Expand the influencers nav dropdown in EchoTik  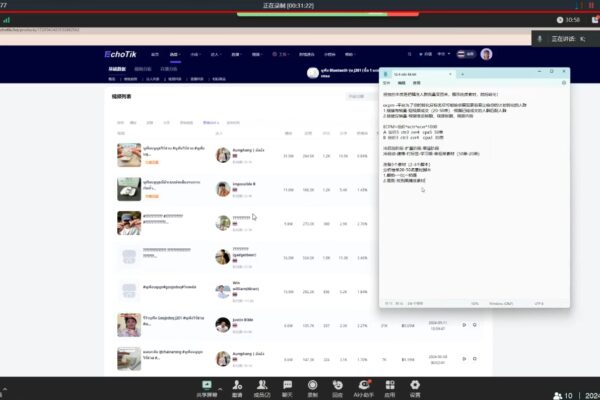[216, 54]
